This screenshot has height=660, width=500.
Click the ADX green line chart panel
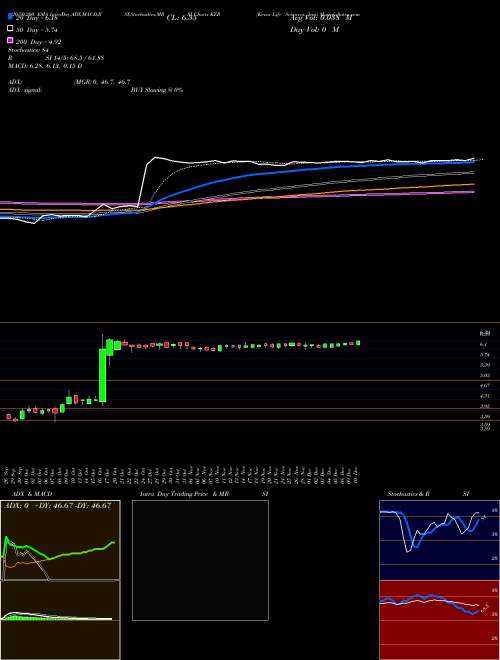[60, 541]
